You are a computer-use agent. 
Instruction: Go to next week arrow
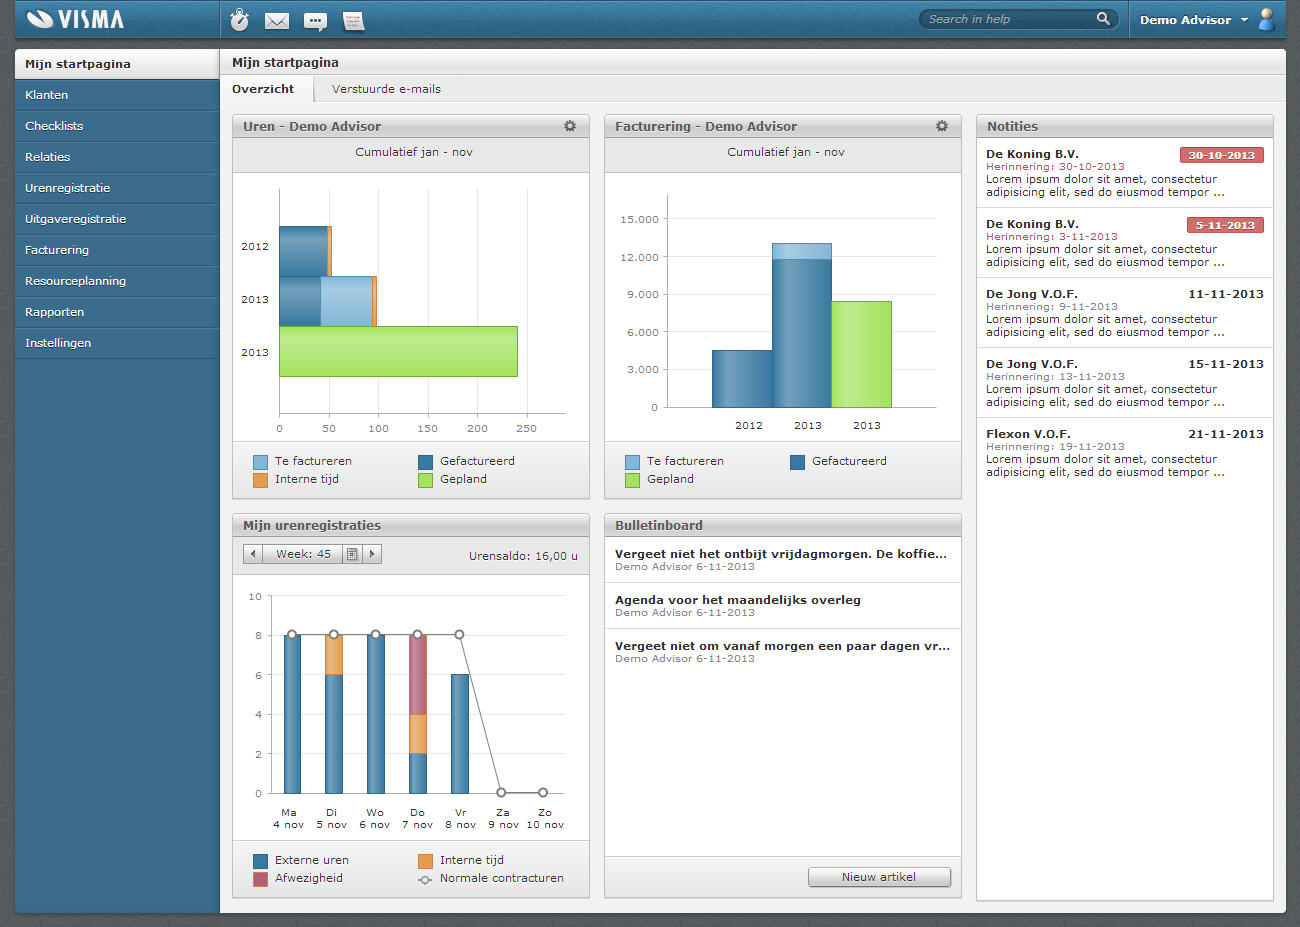pyautogui.click(x=372, y=554)
